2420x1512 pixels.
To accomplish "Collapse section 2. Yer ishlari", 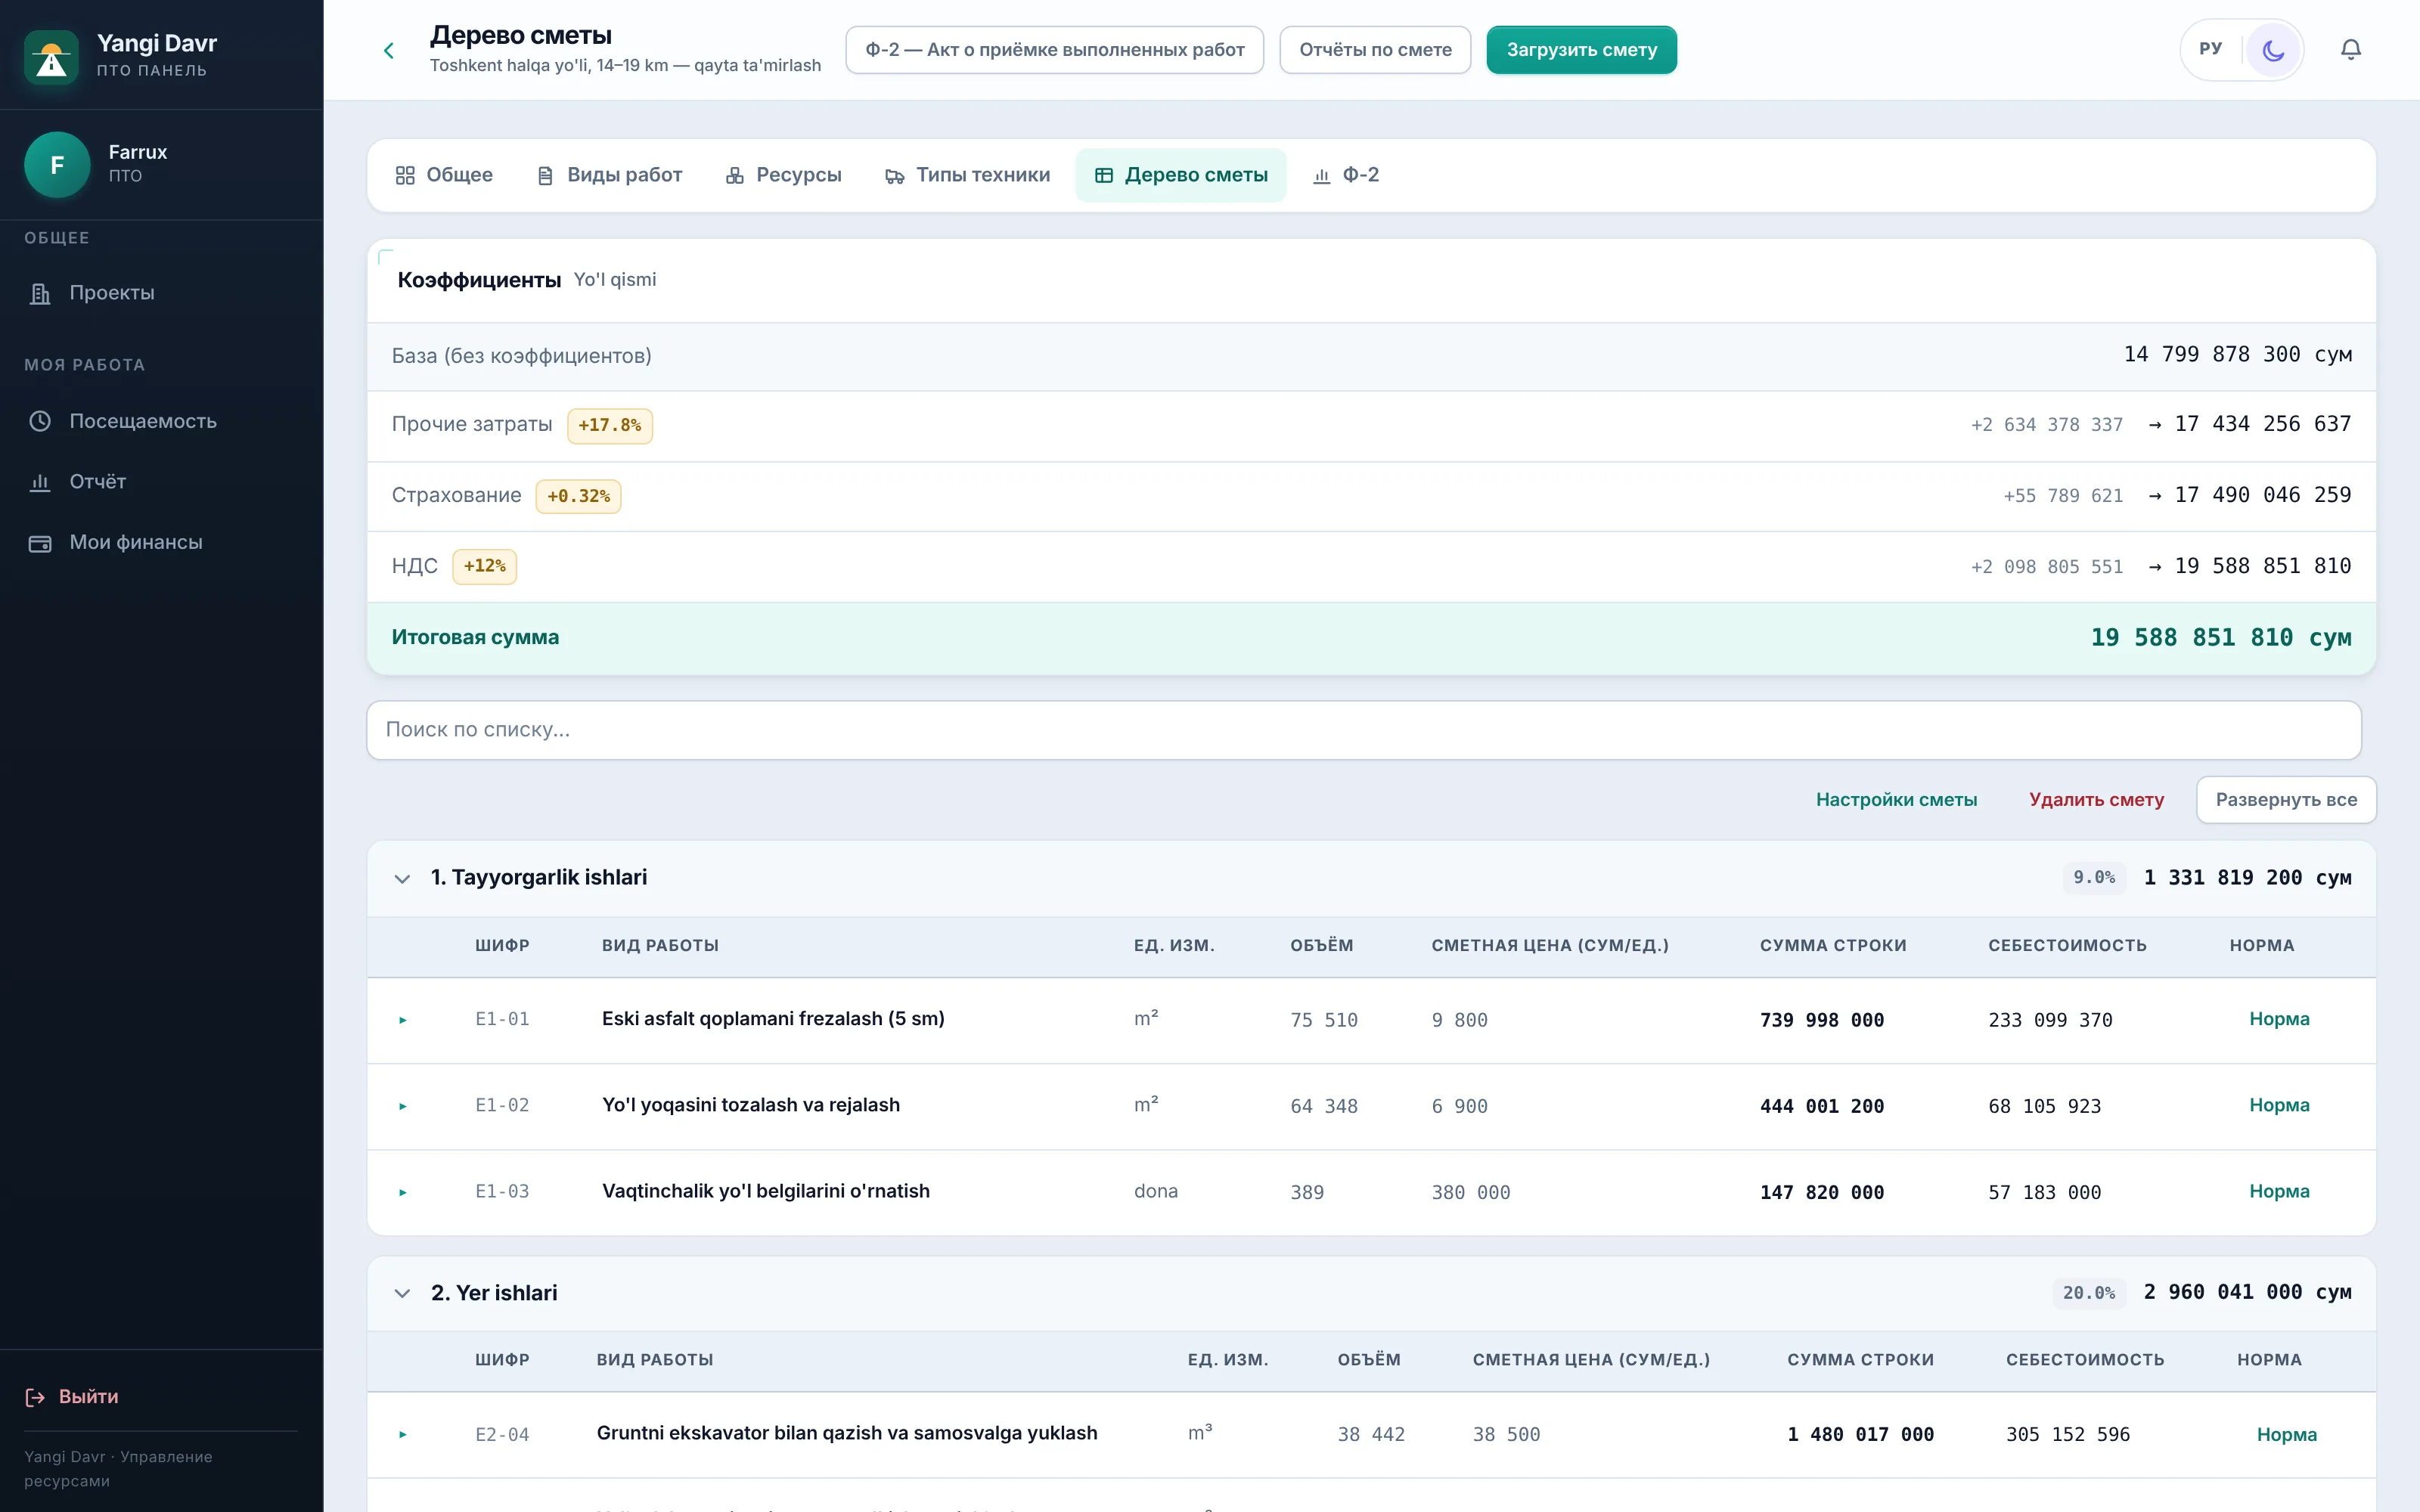I will [x=402, y=1293].
